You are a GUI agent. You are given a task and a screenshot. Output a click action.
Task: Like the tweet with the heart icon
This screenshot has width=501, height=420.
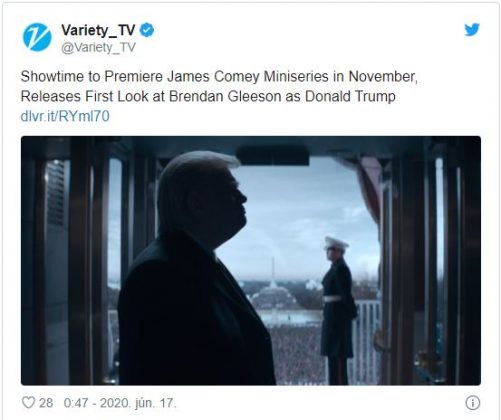28,402
